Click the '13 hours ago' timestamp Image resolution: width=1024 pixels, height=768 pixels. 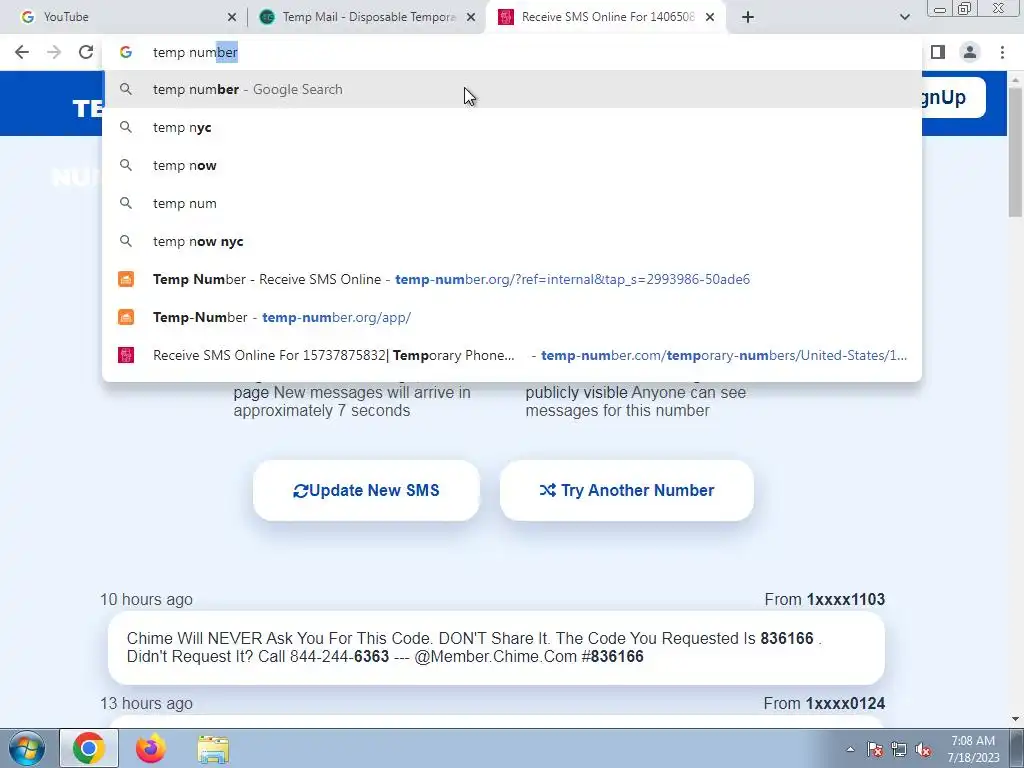tap(146, 703)
